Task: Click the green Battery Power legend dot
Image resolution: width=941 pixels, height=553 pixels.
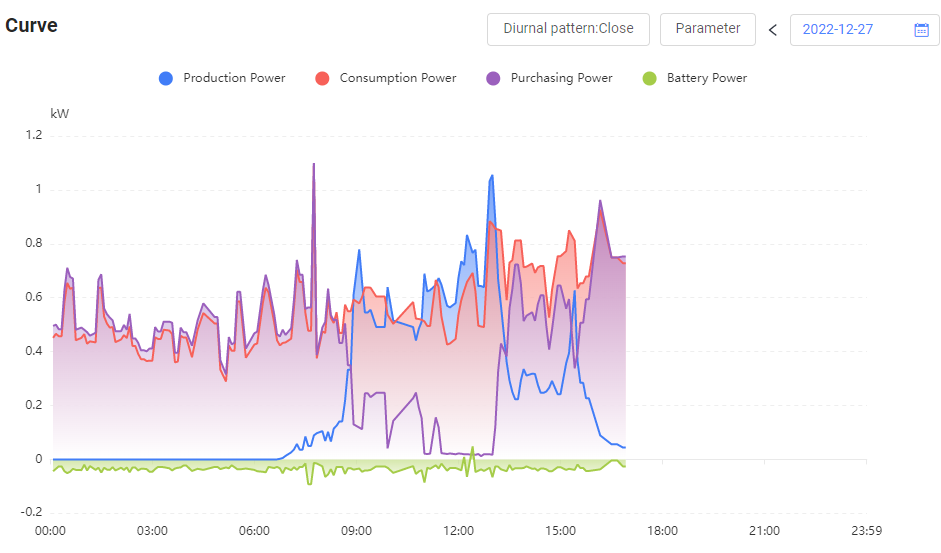Action: point(650,78)
